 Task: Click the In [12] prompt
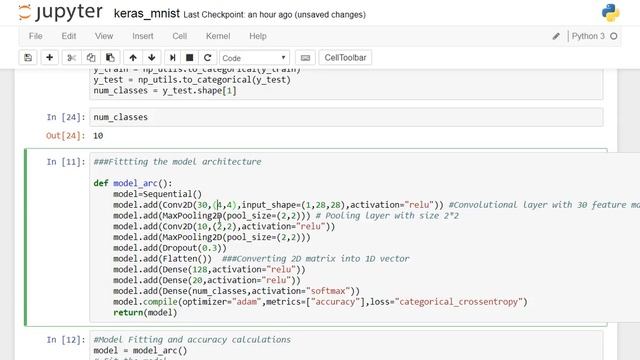(65, 340)
